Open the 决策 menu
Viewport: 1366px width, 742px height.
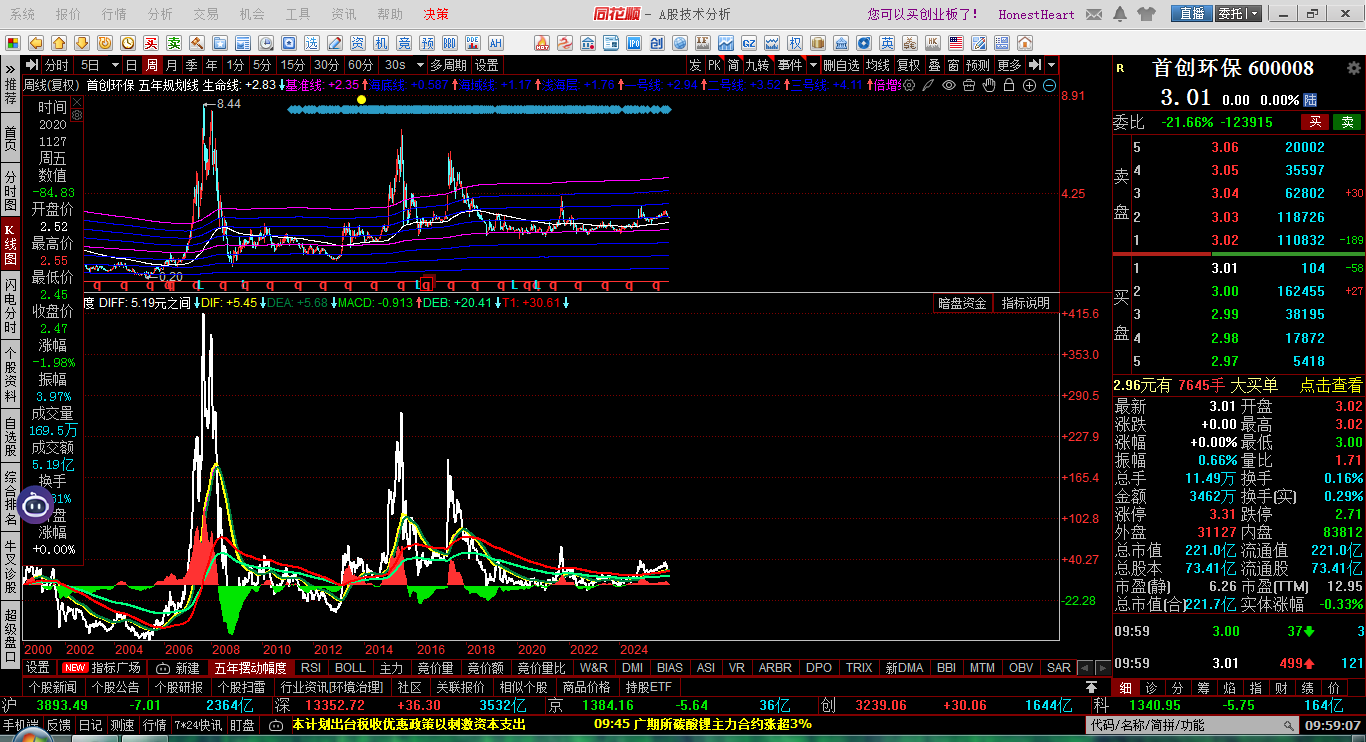point(436,14)
